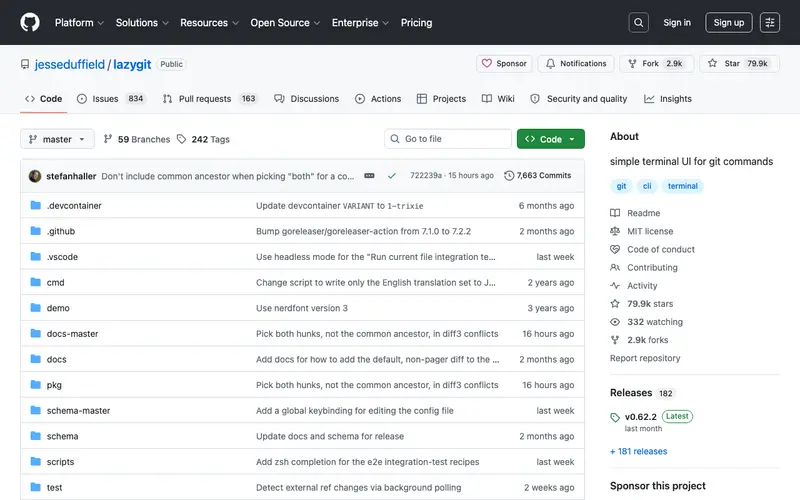Open the Projects tab
Image resolution: width=800 pixels, height=500 pixels.
point(441,98)
